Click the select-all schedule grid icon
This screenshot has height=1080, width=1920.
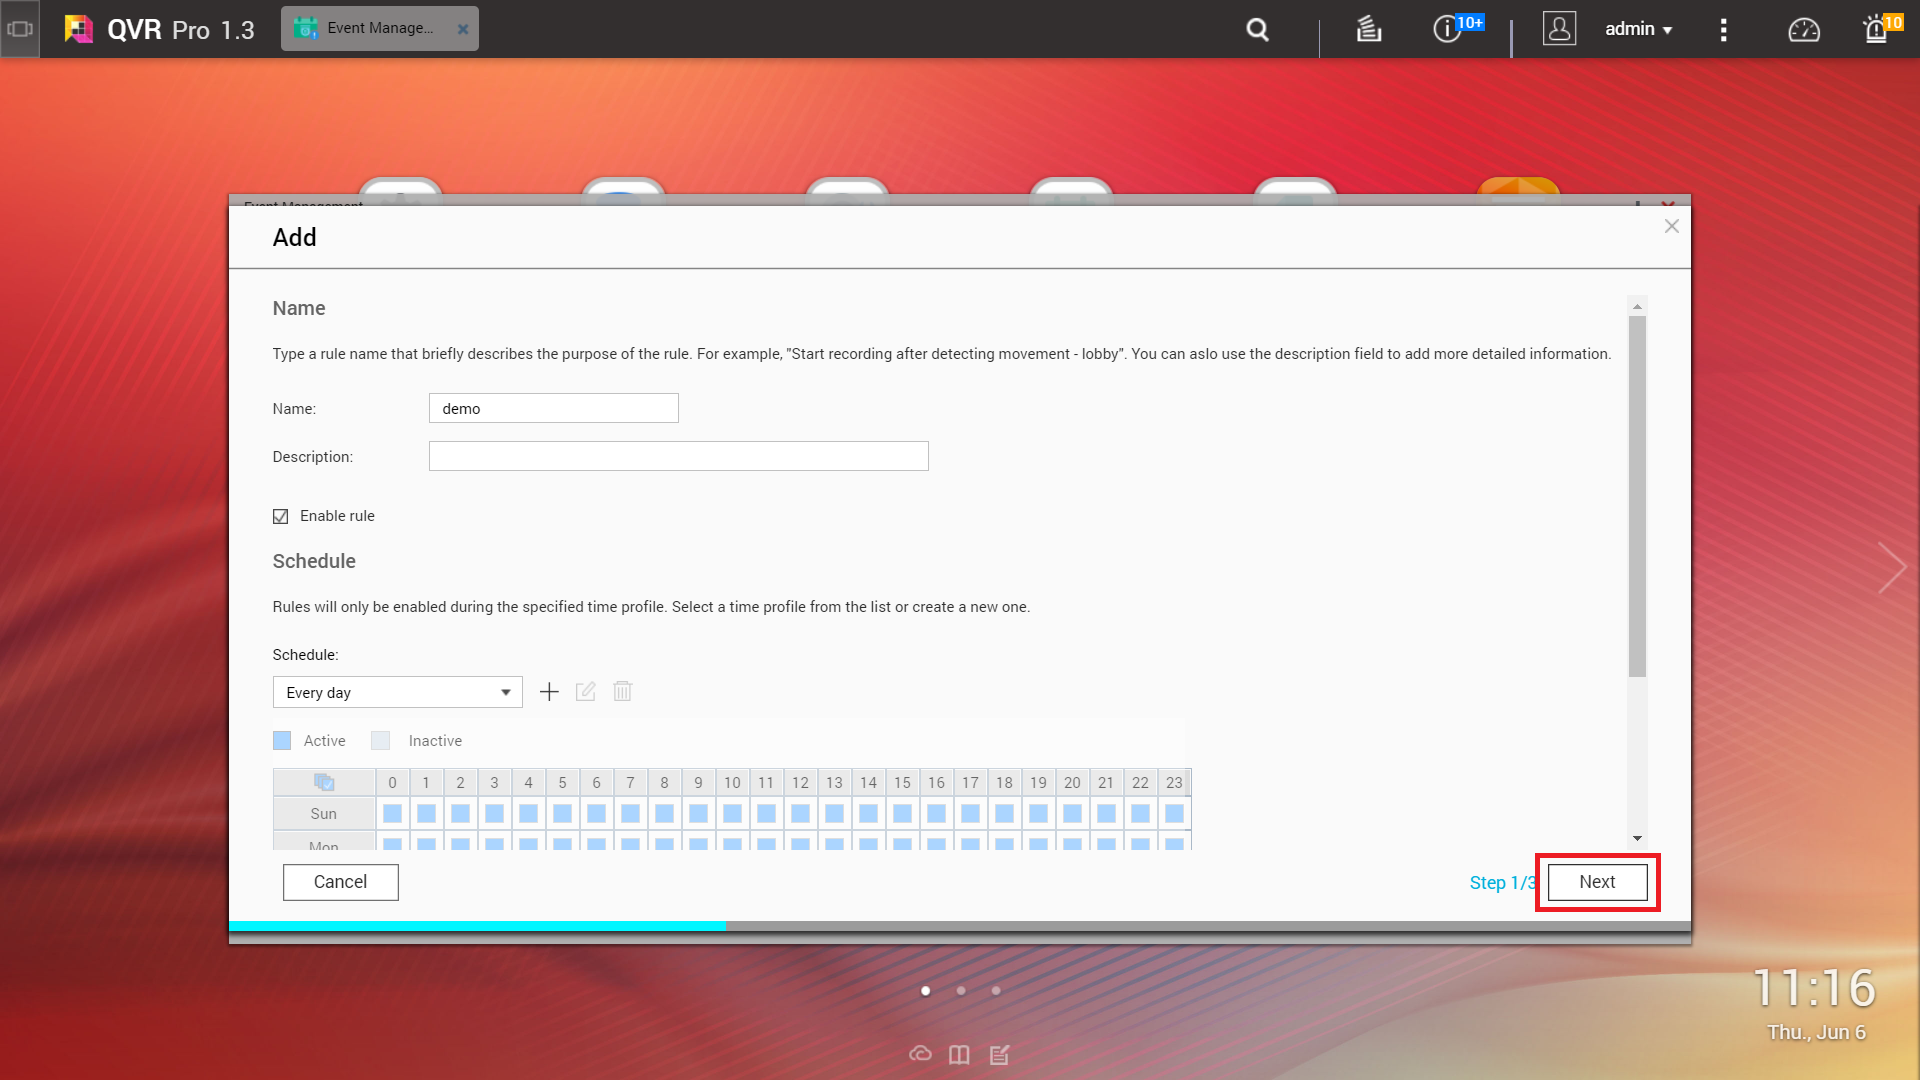[324, 782]
